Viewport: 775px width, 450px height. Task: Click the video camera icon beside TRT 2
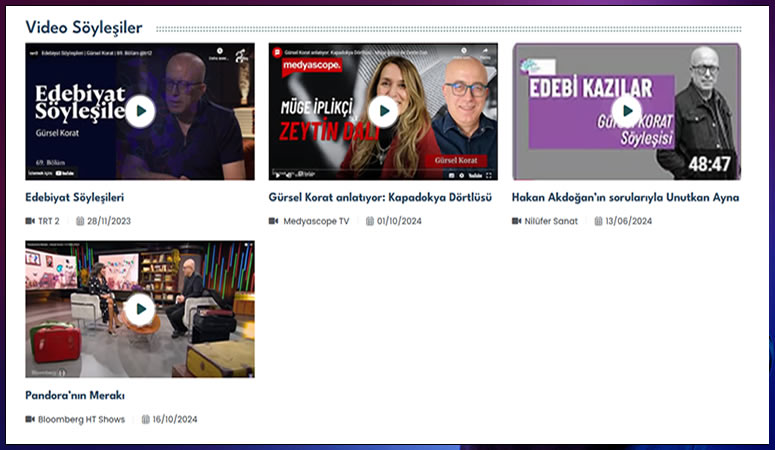tap(30, 221)
